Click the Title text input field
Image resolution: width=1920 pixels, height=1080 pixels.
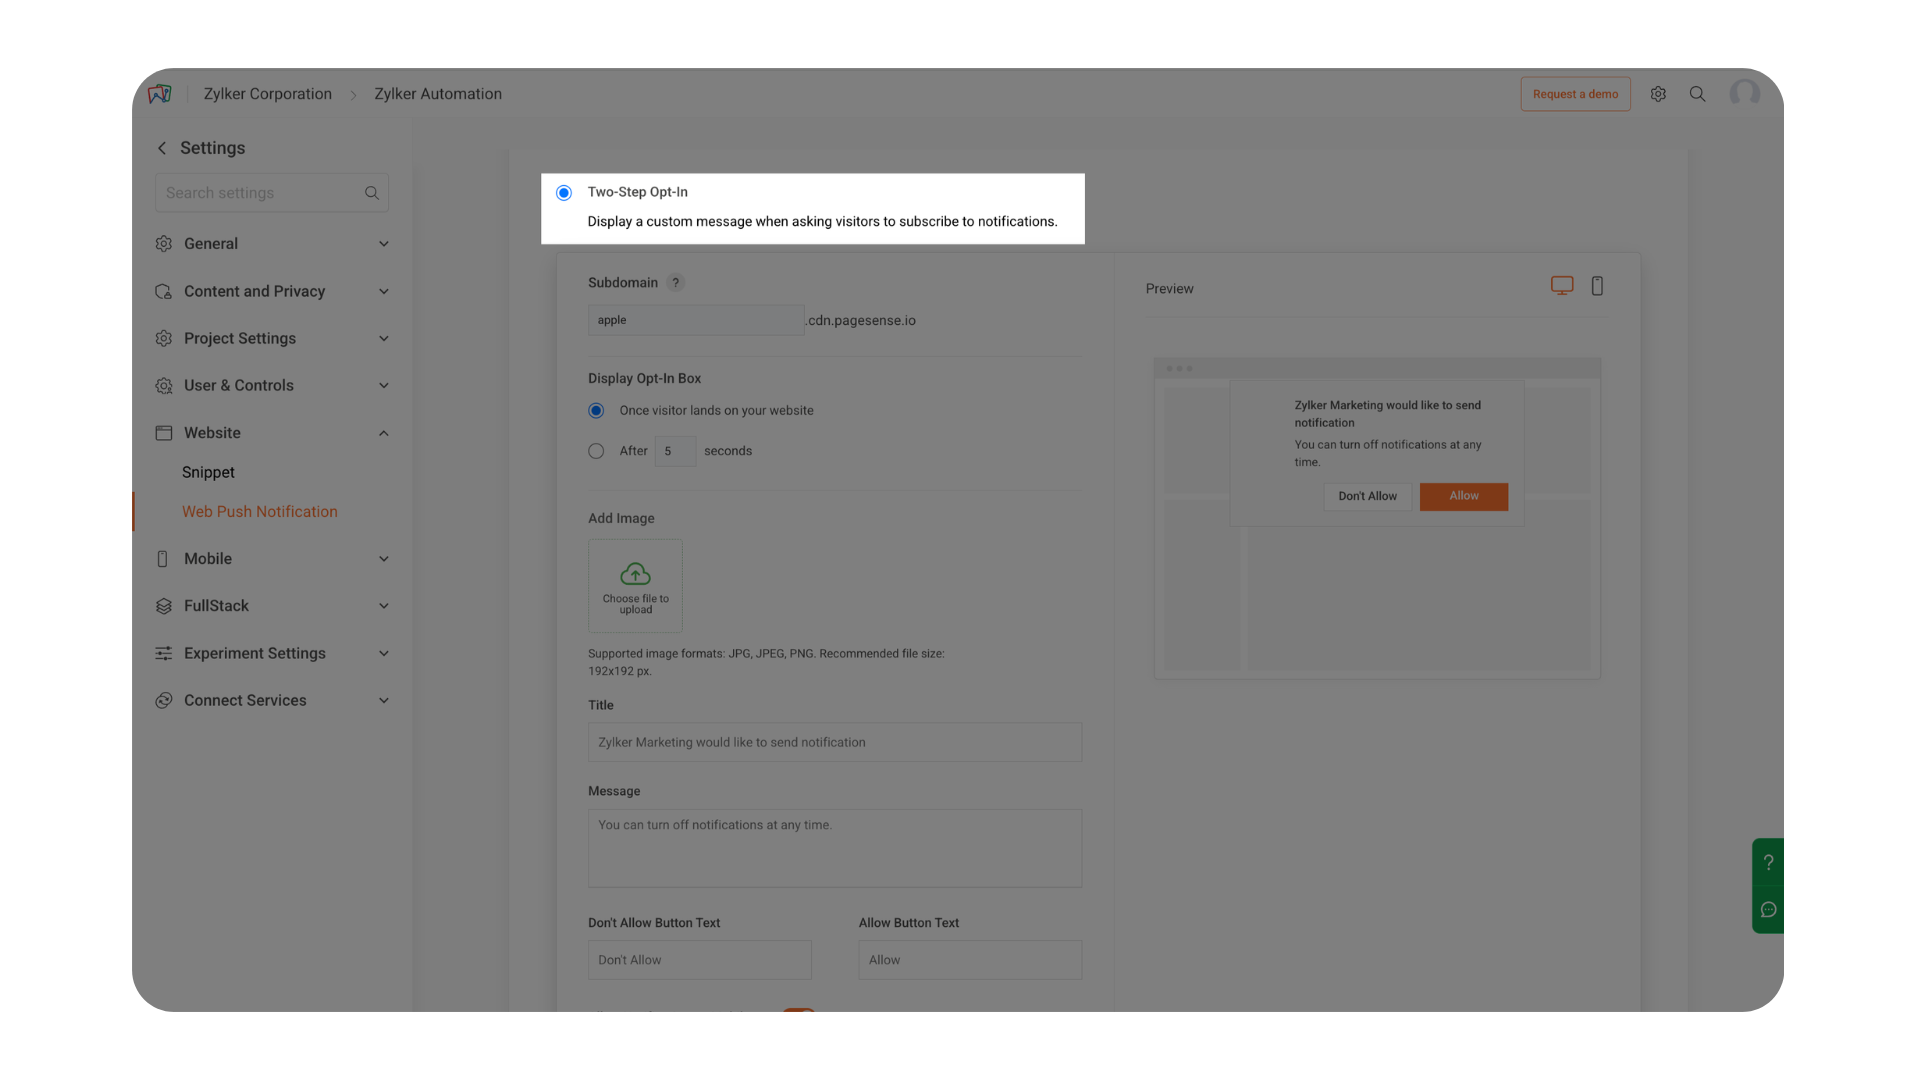click(x=834, y=742)
